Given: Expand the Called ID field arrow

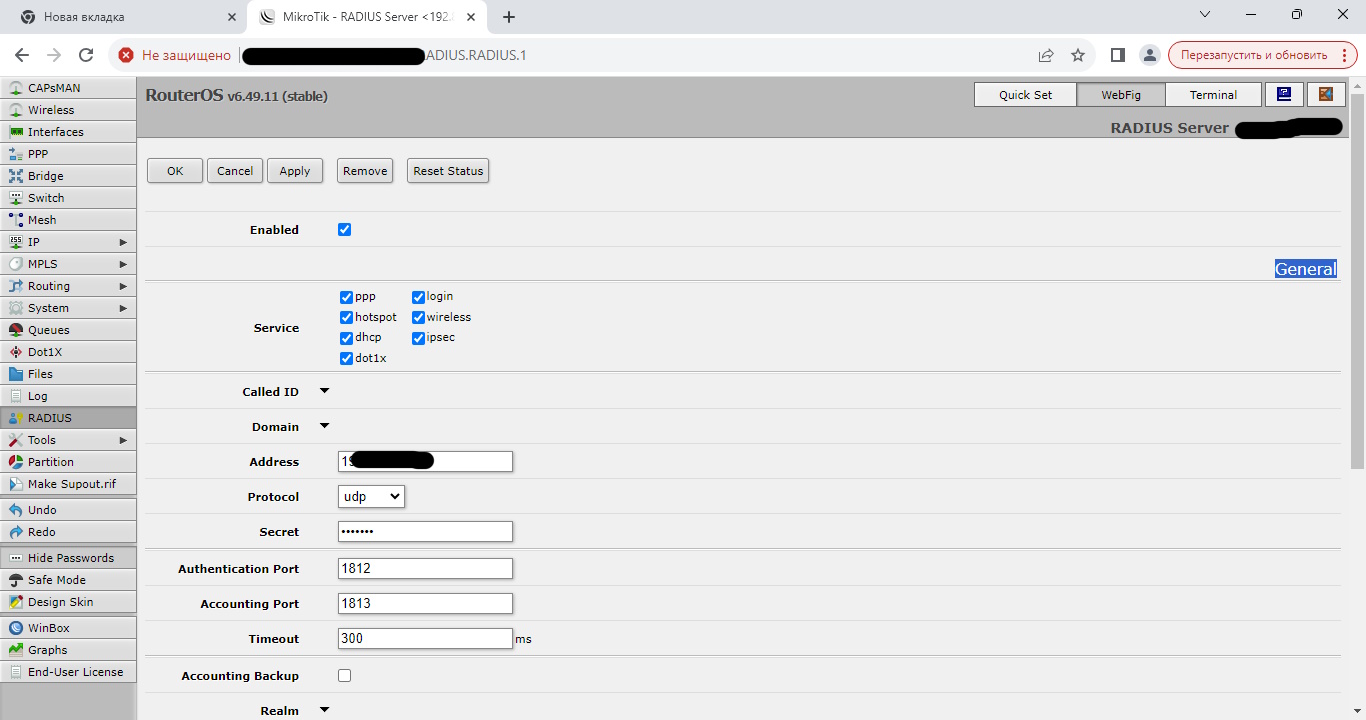Looking at the screenshot, I should point(324,391).
